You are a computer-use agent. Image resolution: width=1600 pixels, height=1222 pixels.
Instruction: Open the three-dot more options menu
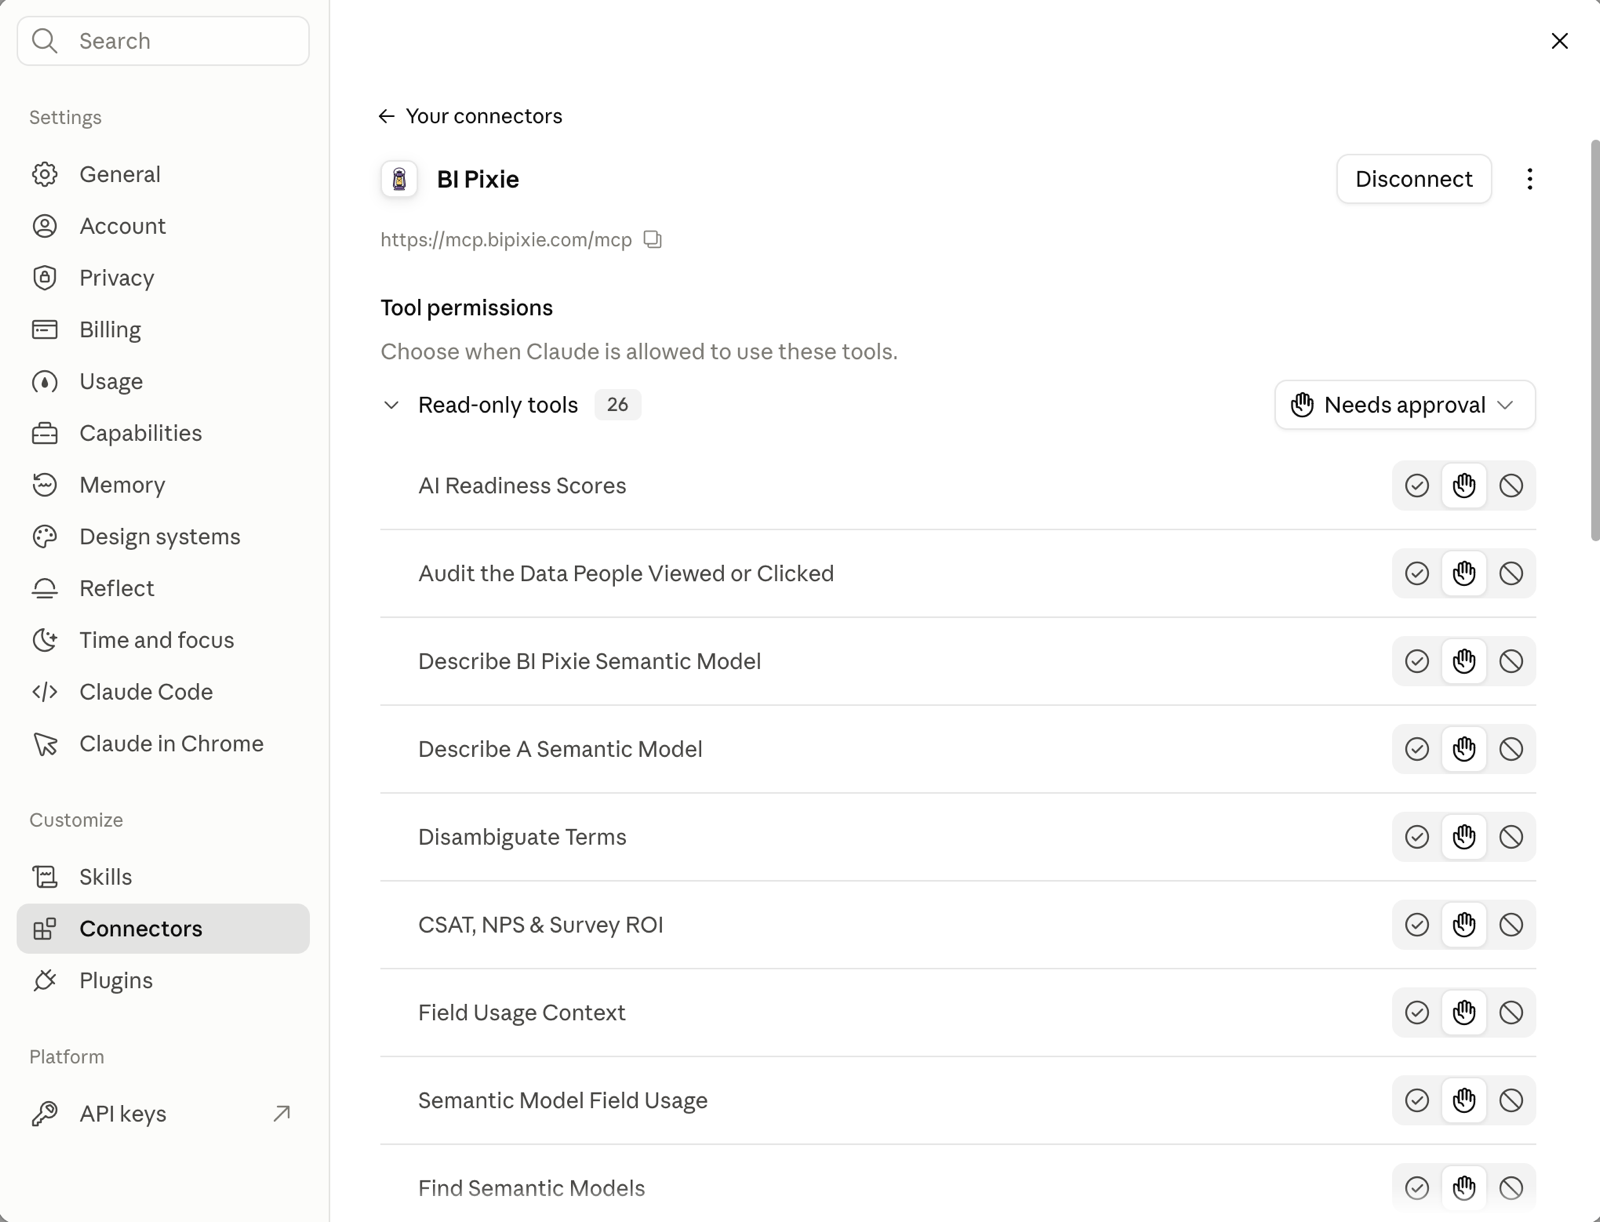(x=1529, y=179)
